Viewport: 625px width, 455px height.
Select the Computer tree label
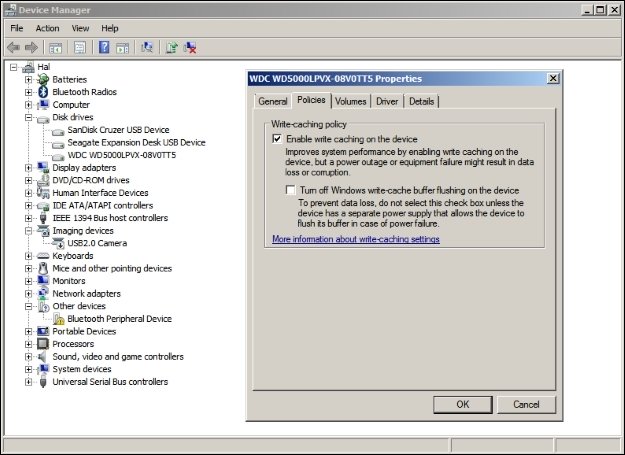71,105
